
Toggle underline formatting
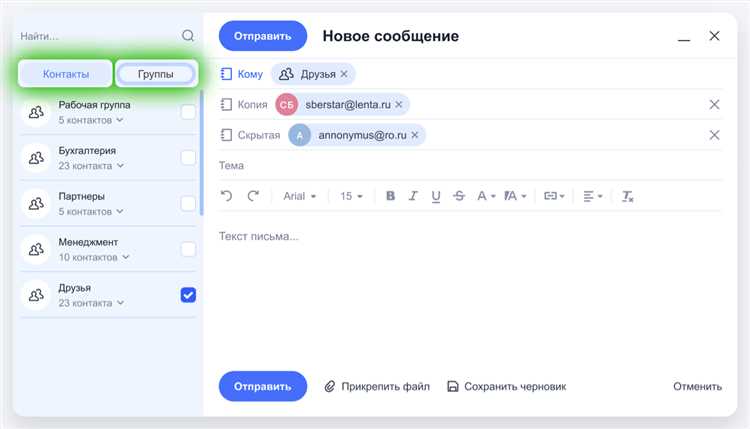pyautogui.click(x=435, y=196)
